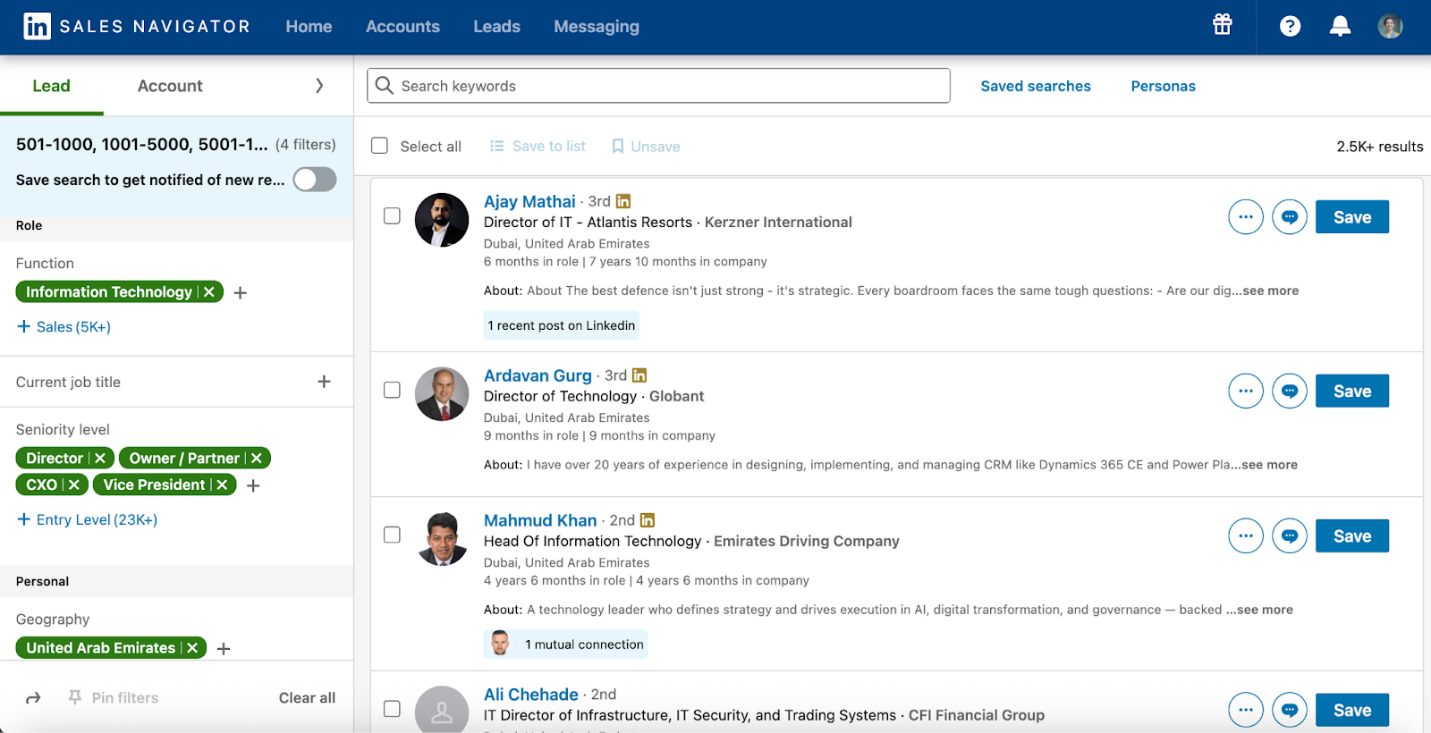Expand Mahmud Khan's About with see more
Viewport: 1431px width, 733px height.
1264,610
